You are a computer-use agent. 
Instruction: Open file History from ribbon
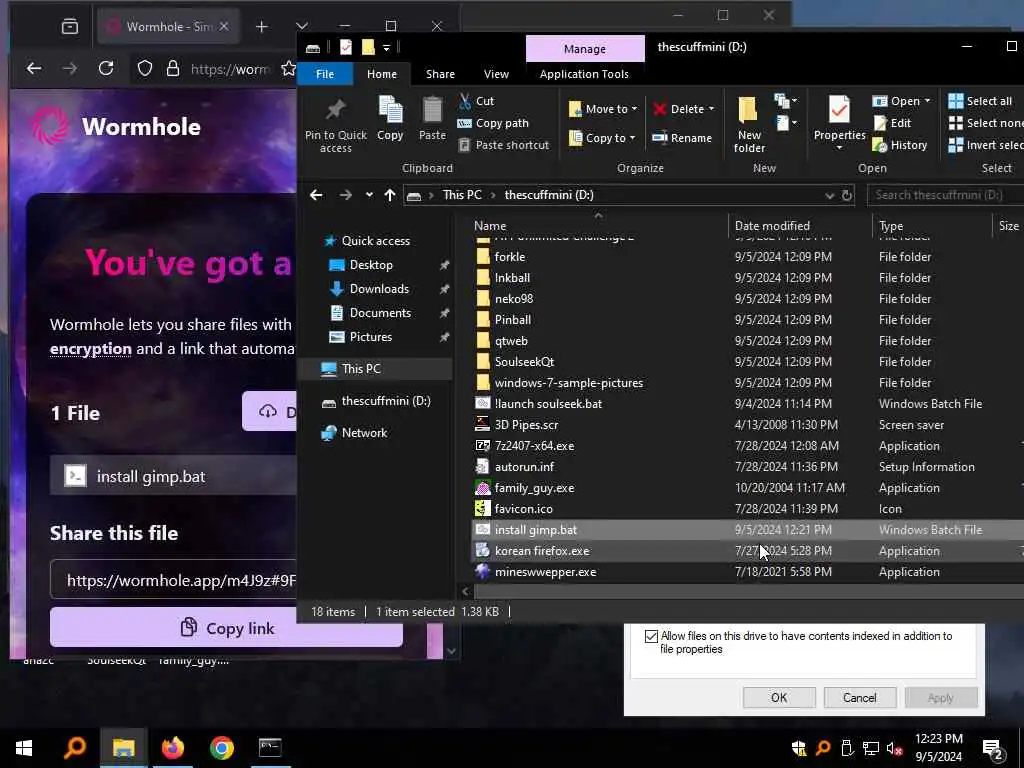(900, 145)
